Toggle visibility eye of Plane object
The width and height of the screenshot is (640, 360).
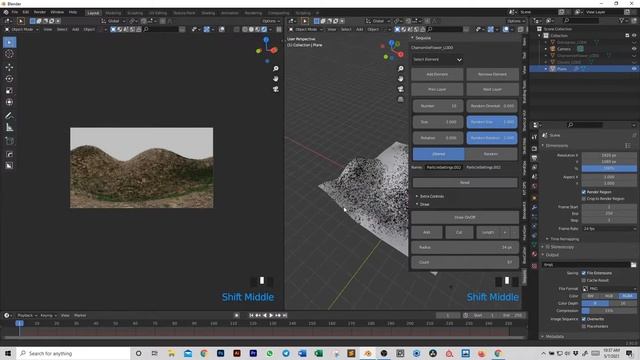pyautogui.click(x=633, y=69)
